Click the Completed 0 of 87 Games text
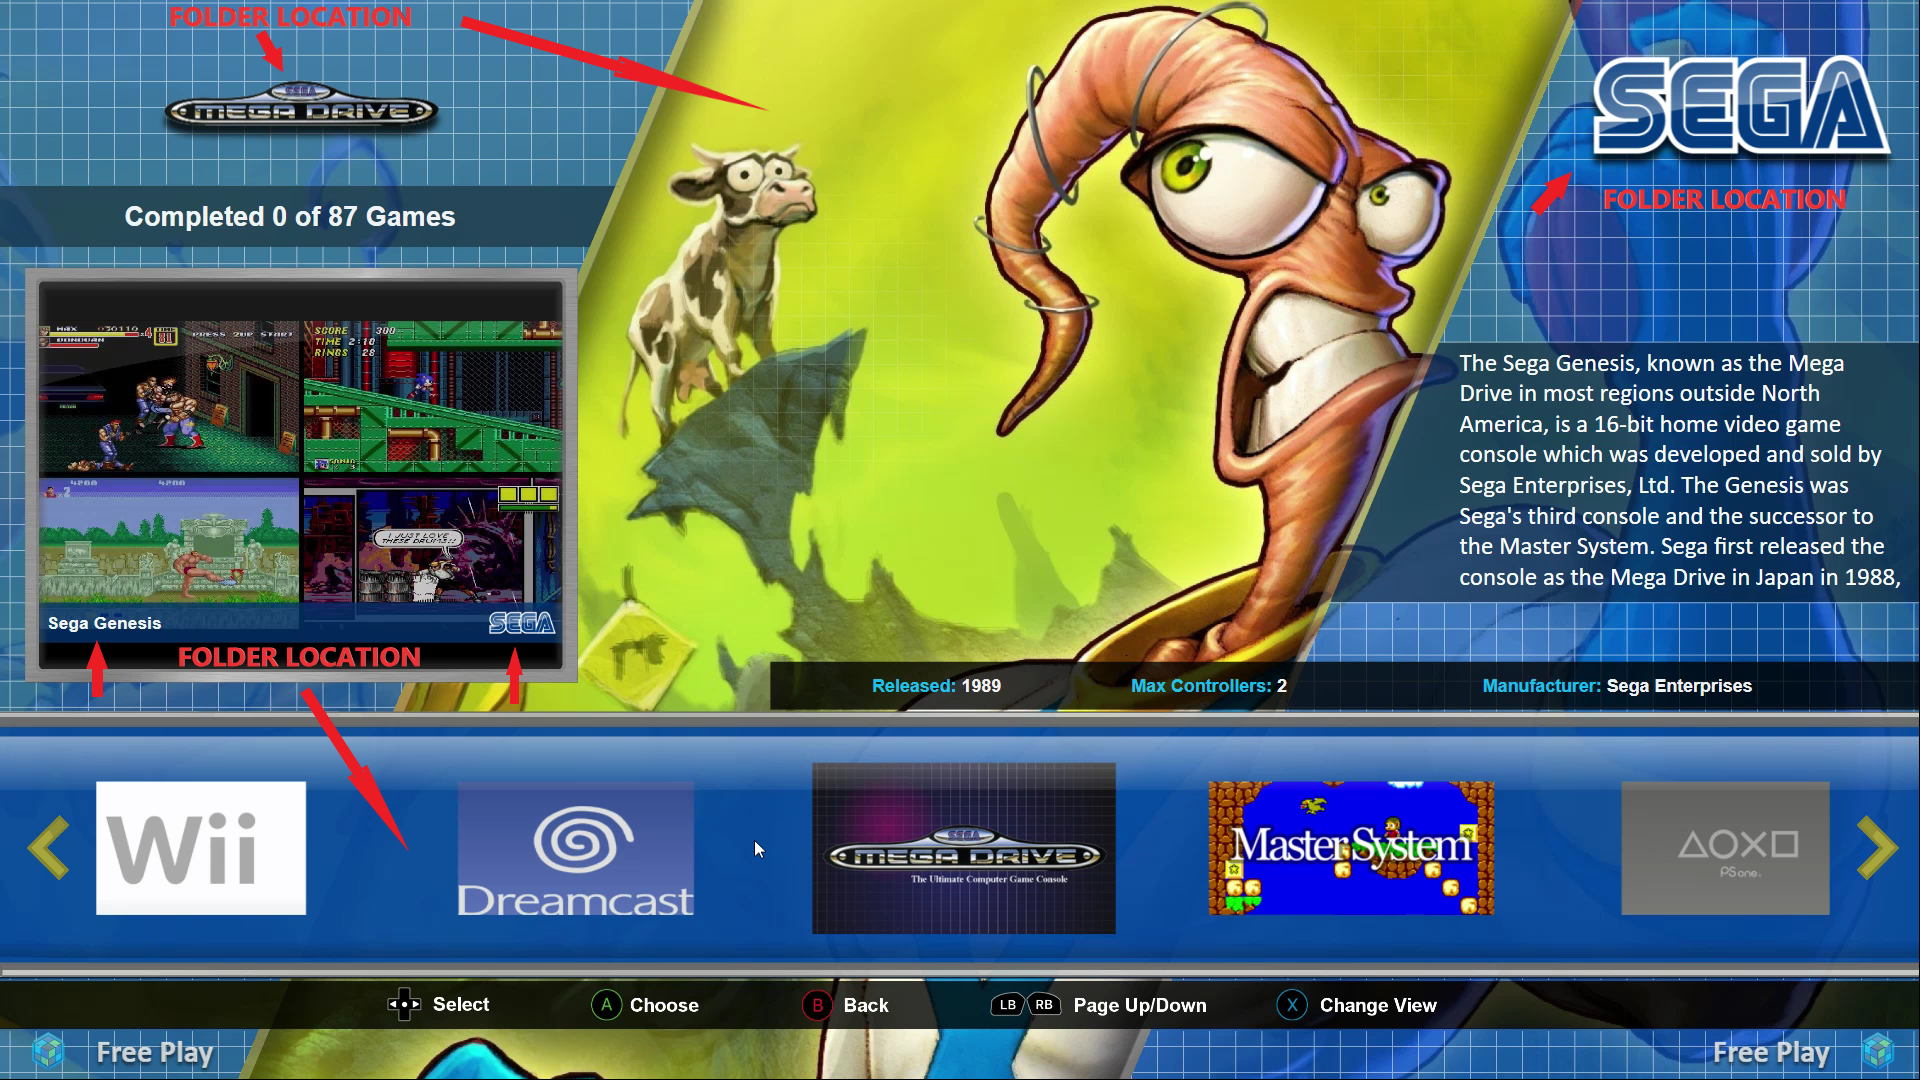 click(x=290, y=216)
